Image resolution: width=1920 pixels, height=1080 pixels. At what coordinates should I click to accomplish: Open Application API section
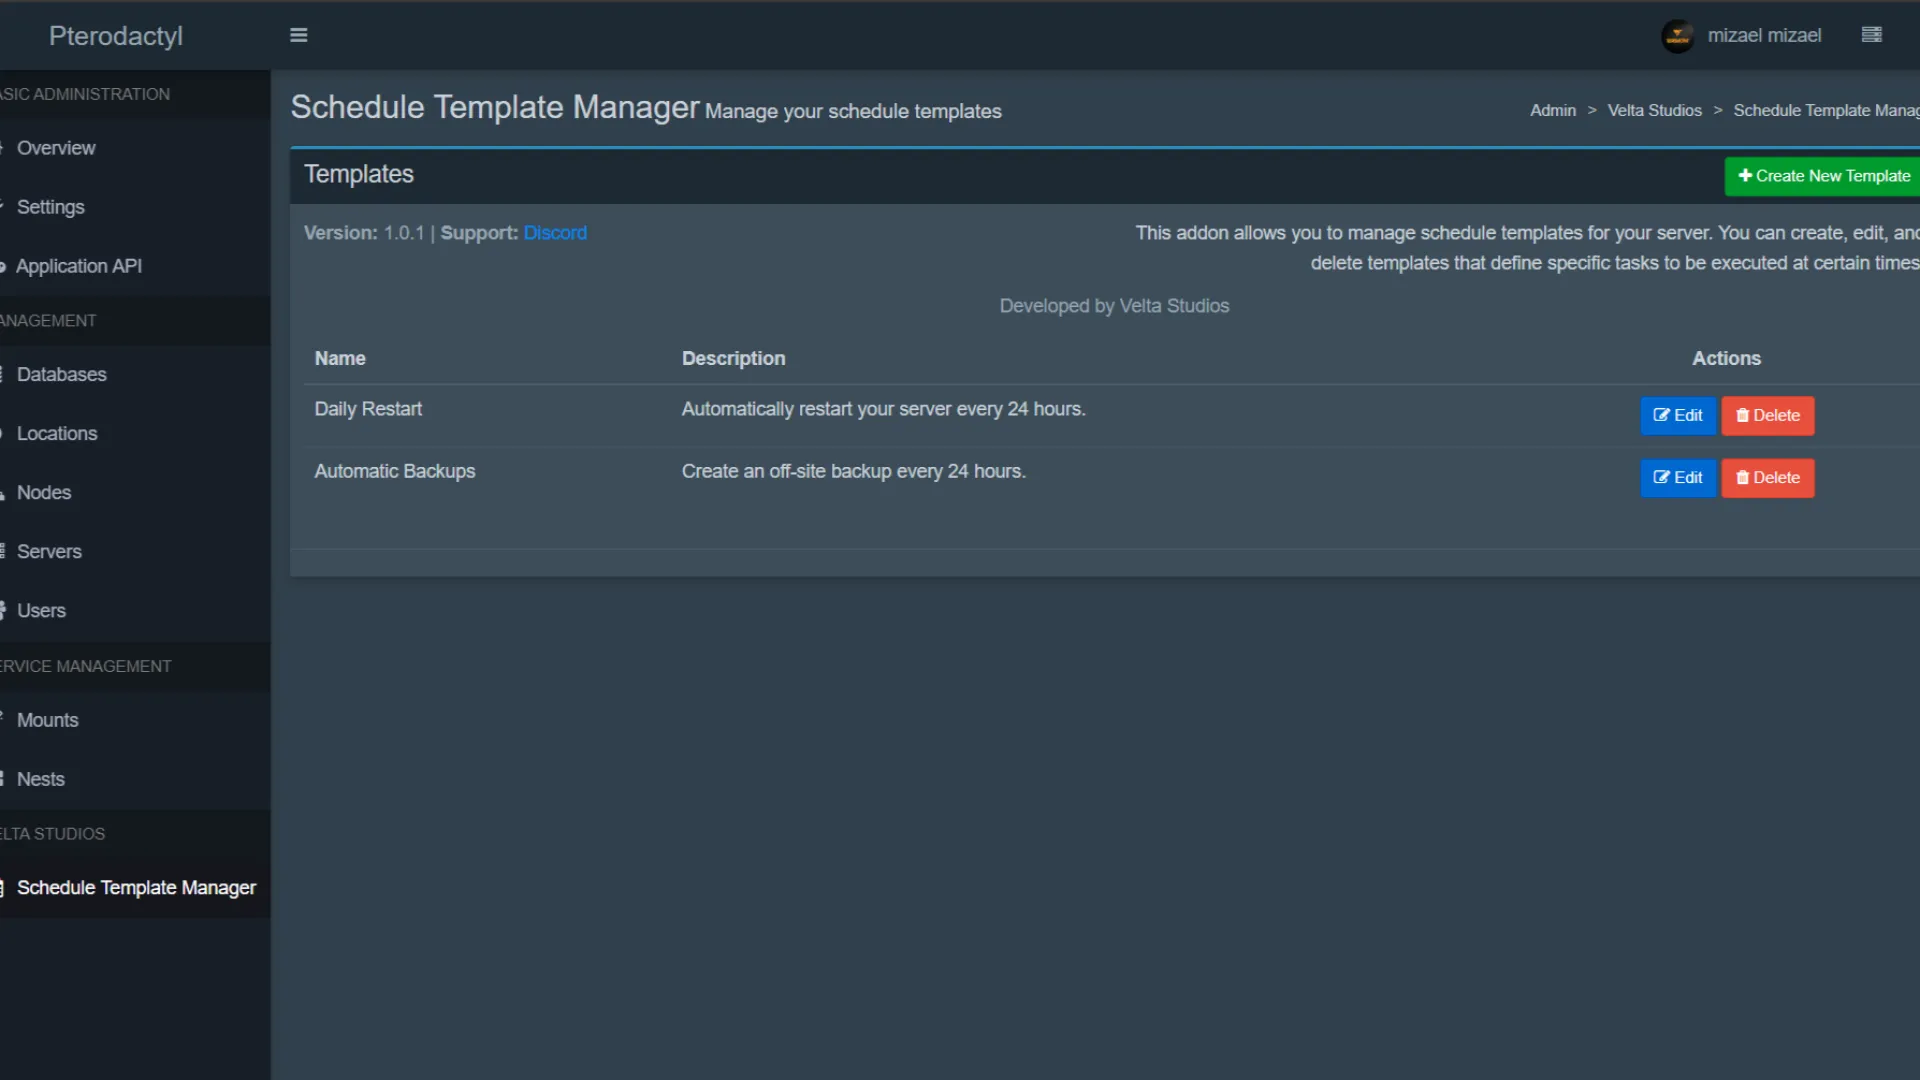78,266
